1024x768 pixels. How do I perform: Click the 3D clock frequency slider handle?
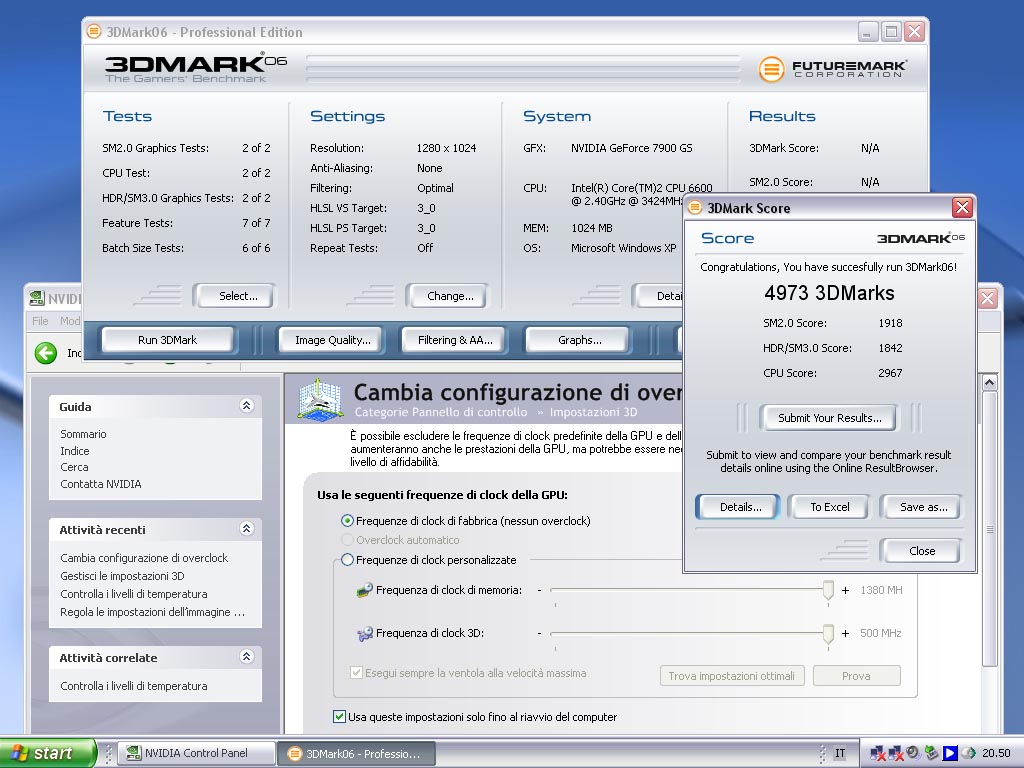[828, 633]
